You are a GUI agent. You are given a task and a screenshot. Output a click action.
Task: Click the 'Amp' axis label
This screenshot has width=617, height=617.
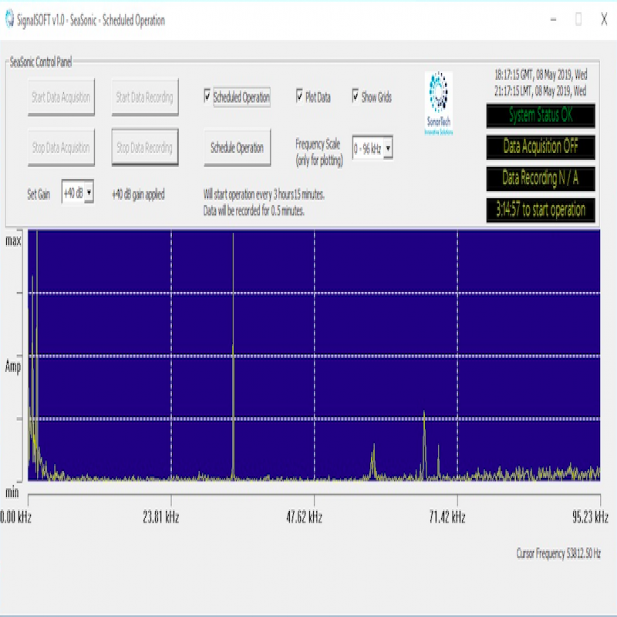pyautogui.click(x=13, y=367)
